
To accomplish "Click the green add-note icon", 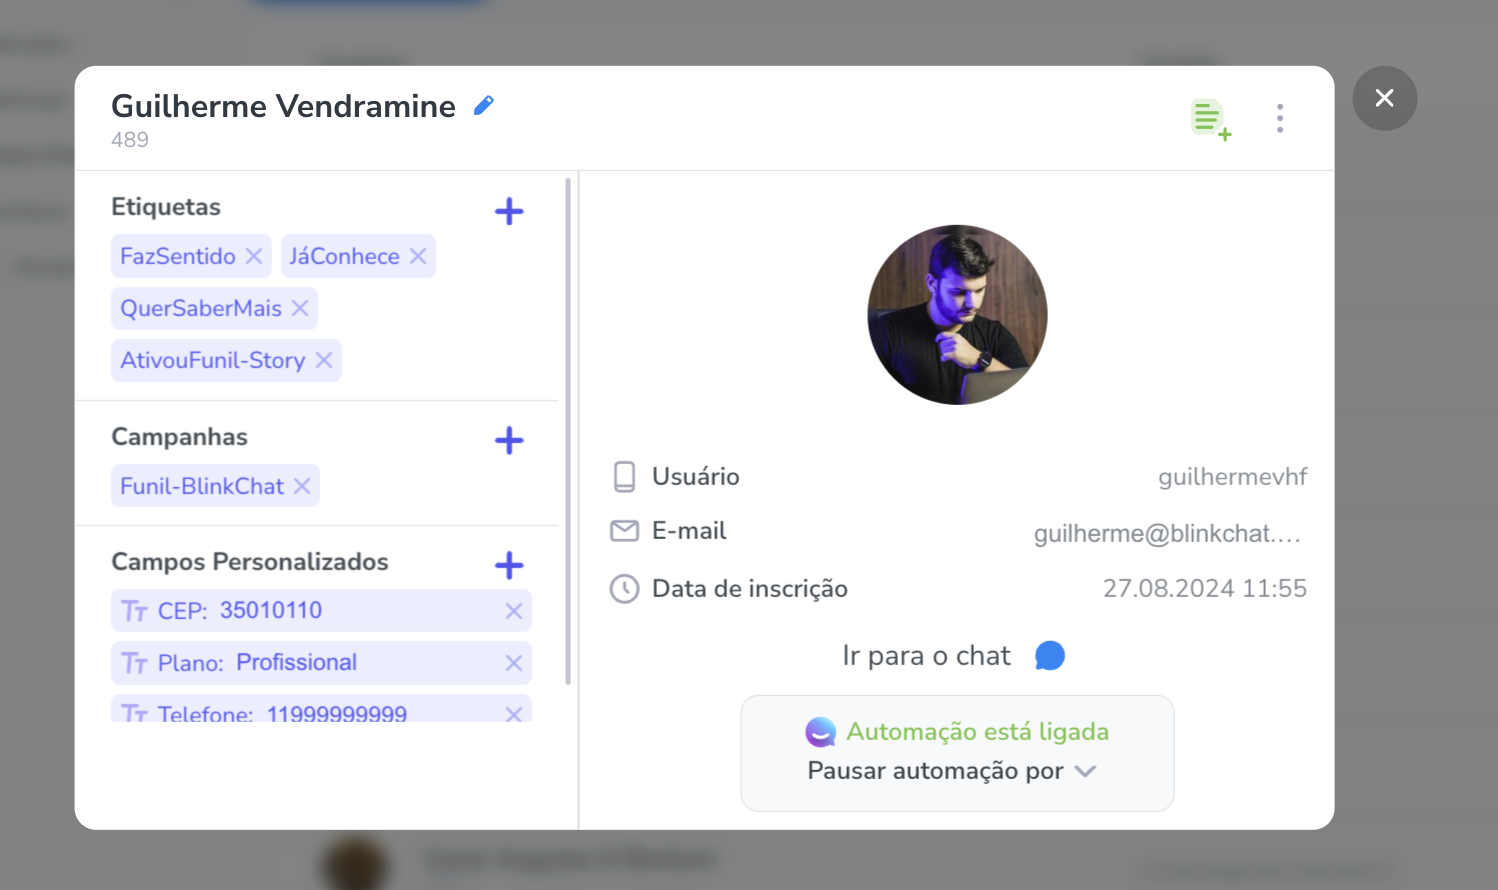I will click(x=1211, y=120).
